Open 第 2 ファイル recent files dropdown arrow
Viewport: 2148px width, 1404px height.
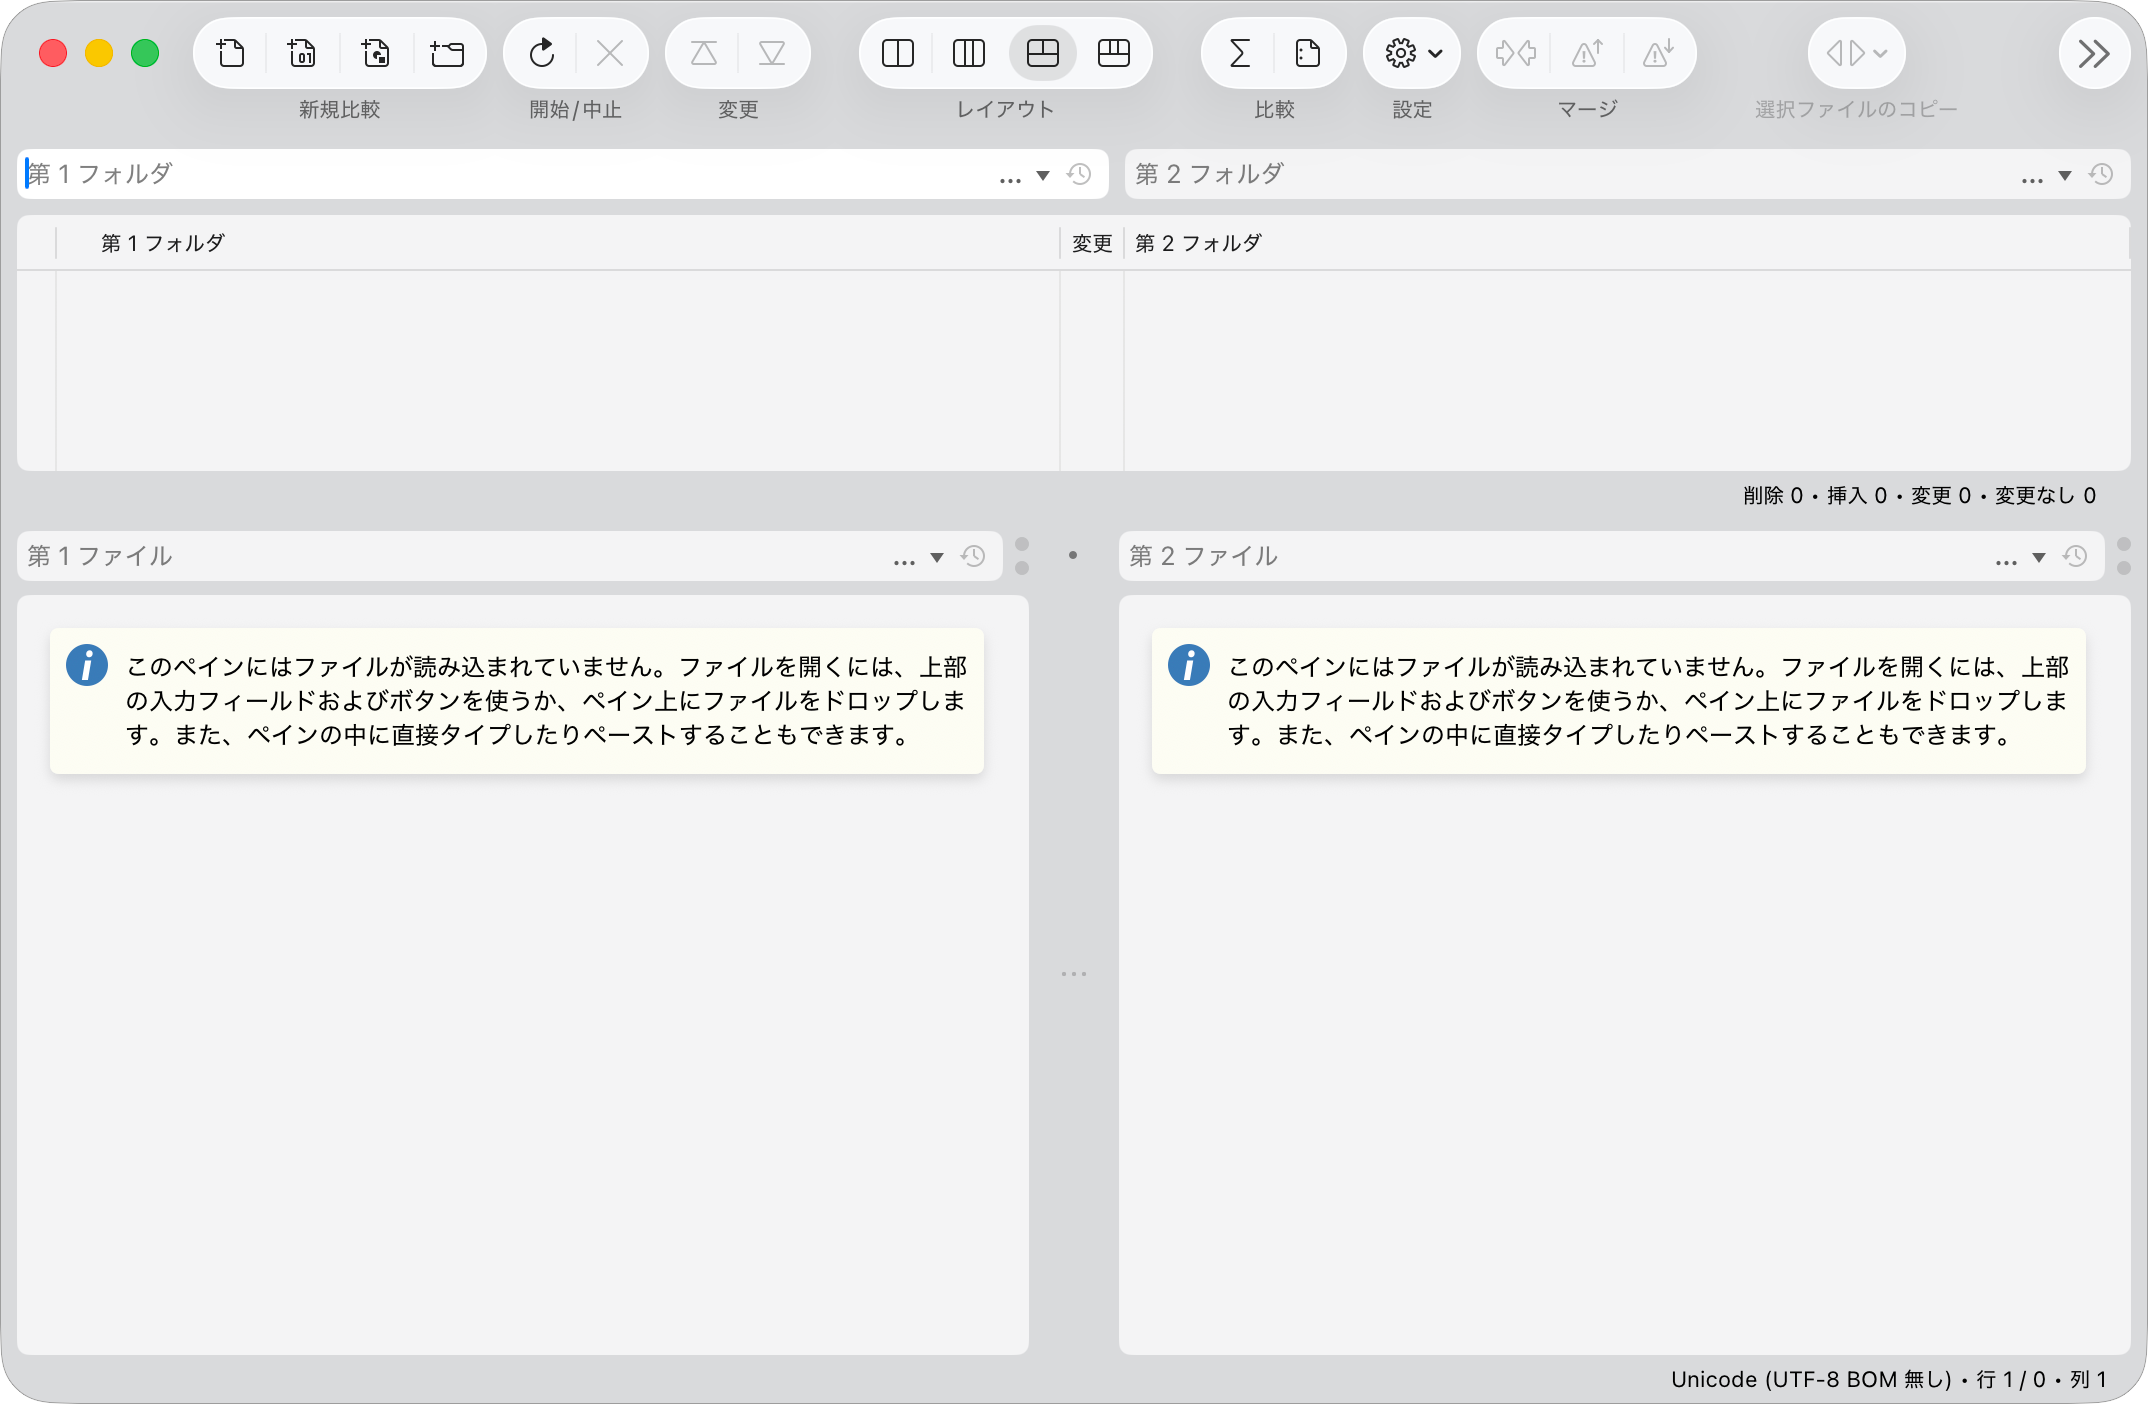click(x=2039, y=558)
